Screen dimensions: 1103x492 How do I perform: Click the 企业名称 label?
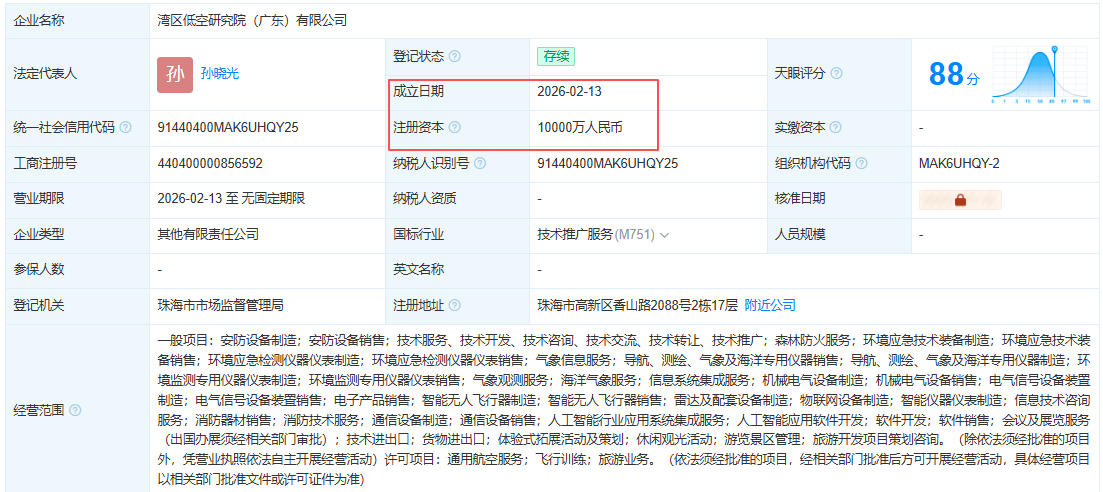[39, 20]
